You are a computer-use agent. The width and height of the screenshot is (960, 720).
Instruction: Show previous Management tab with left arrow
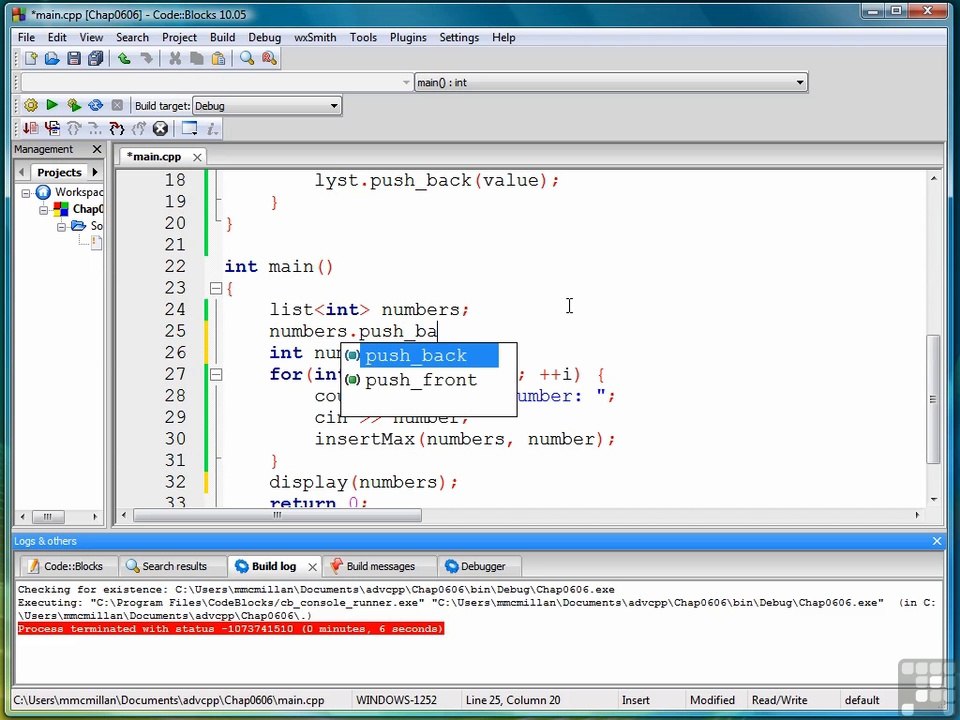click(x=22, y=172)
